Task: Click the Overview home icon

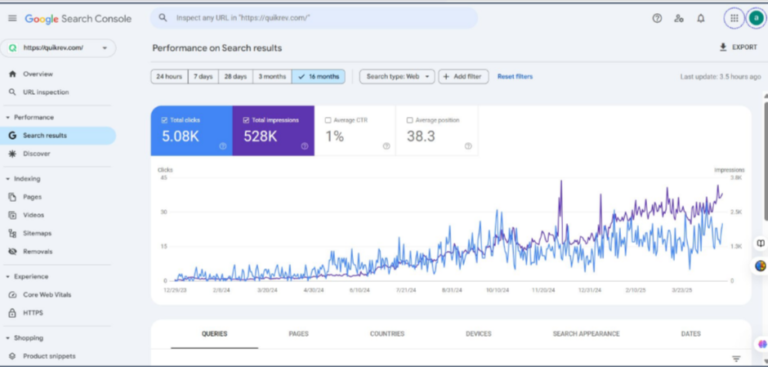Action: click(x=13, y=74)
